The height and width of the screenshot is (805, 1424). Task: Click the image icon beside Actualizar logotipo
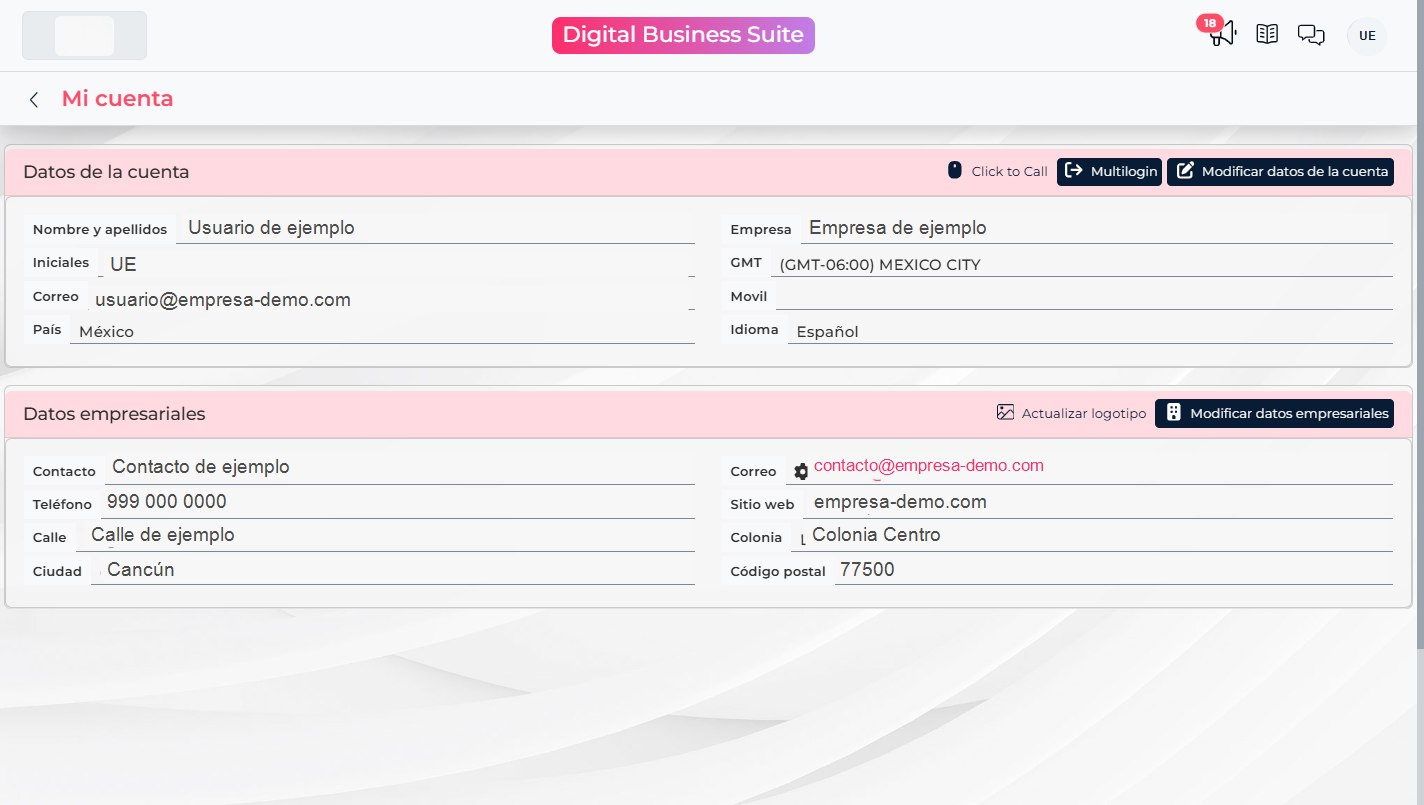pos(1005,412)
